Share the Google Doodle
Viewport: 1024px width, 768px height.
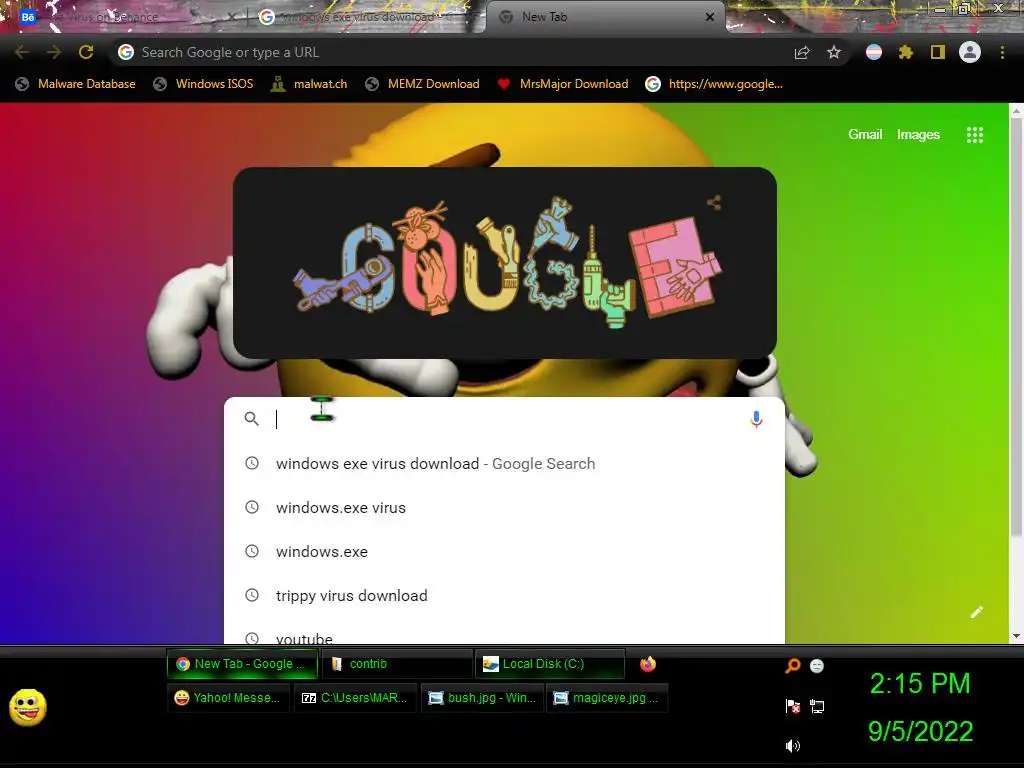click(x=714, y=202)
